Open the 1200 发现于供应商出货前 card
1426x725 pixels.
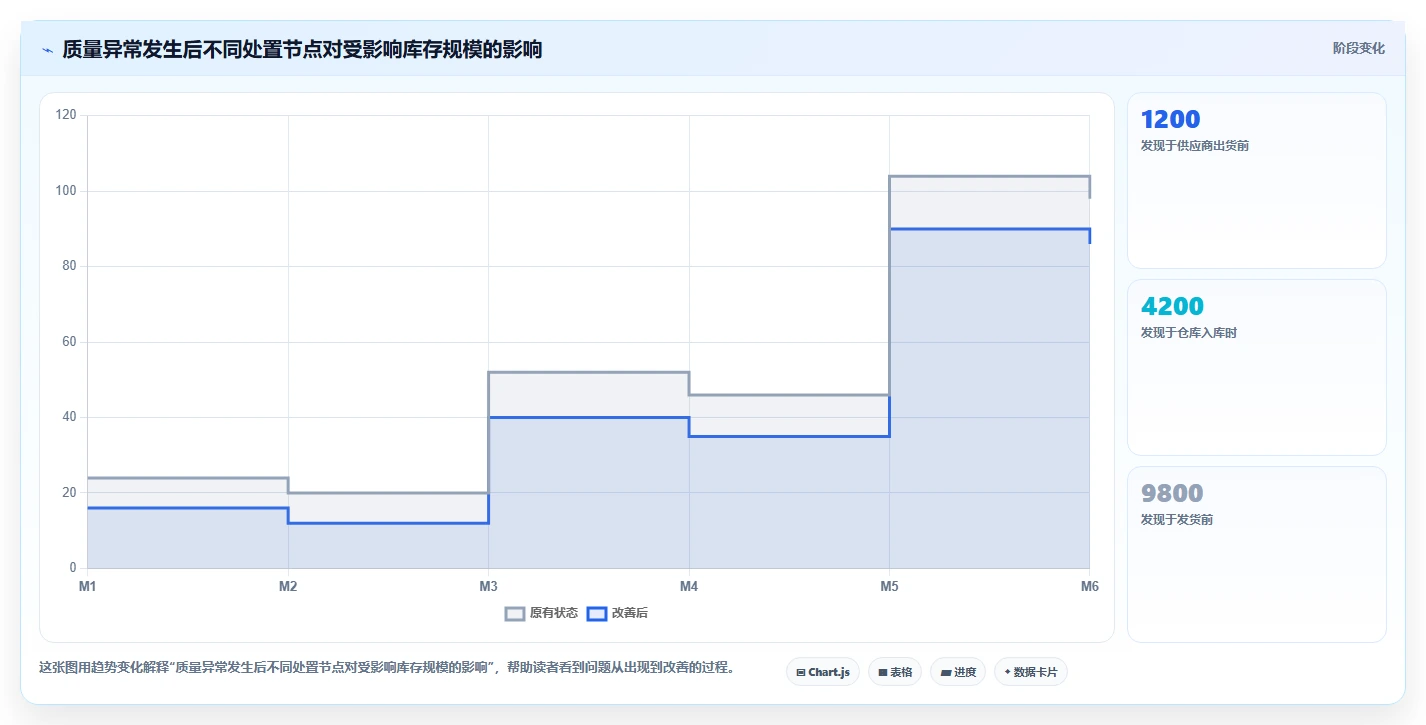point(1257,181)
